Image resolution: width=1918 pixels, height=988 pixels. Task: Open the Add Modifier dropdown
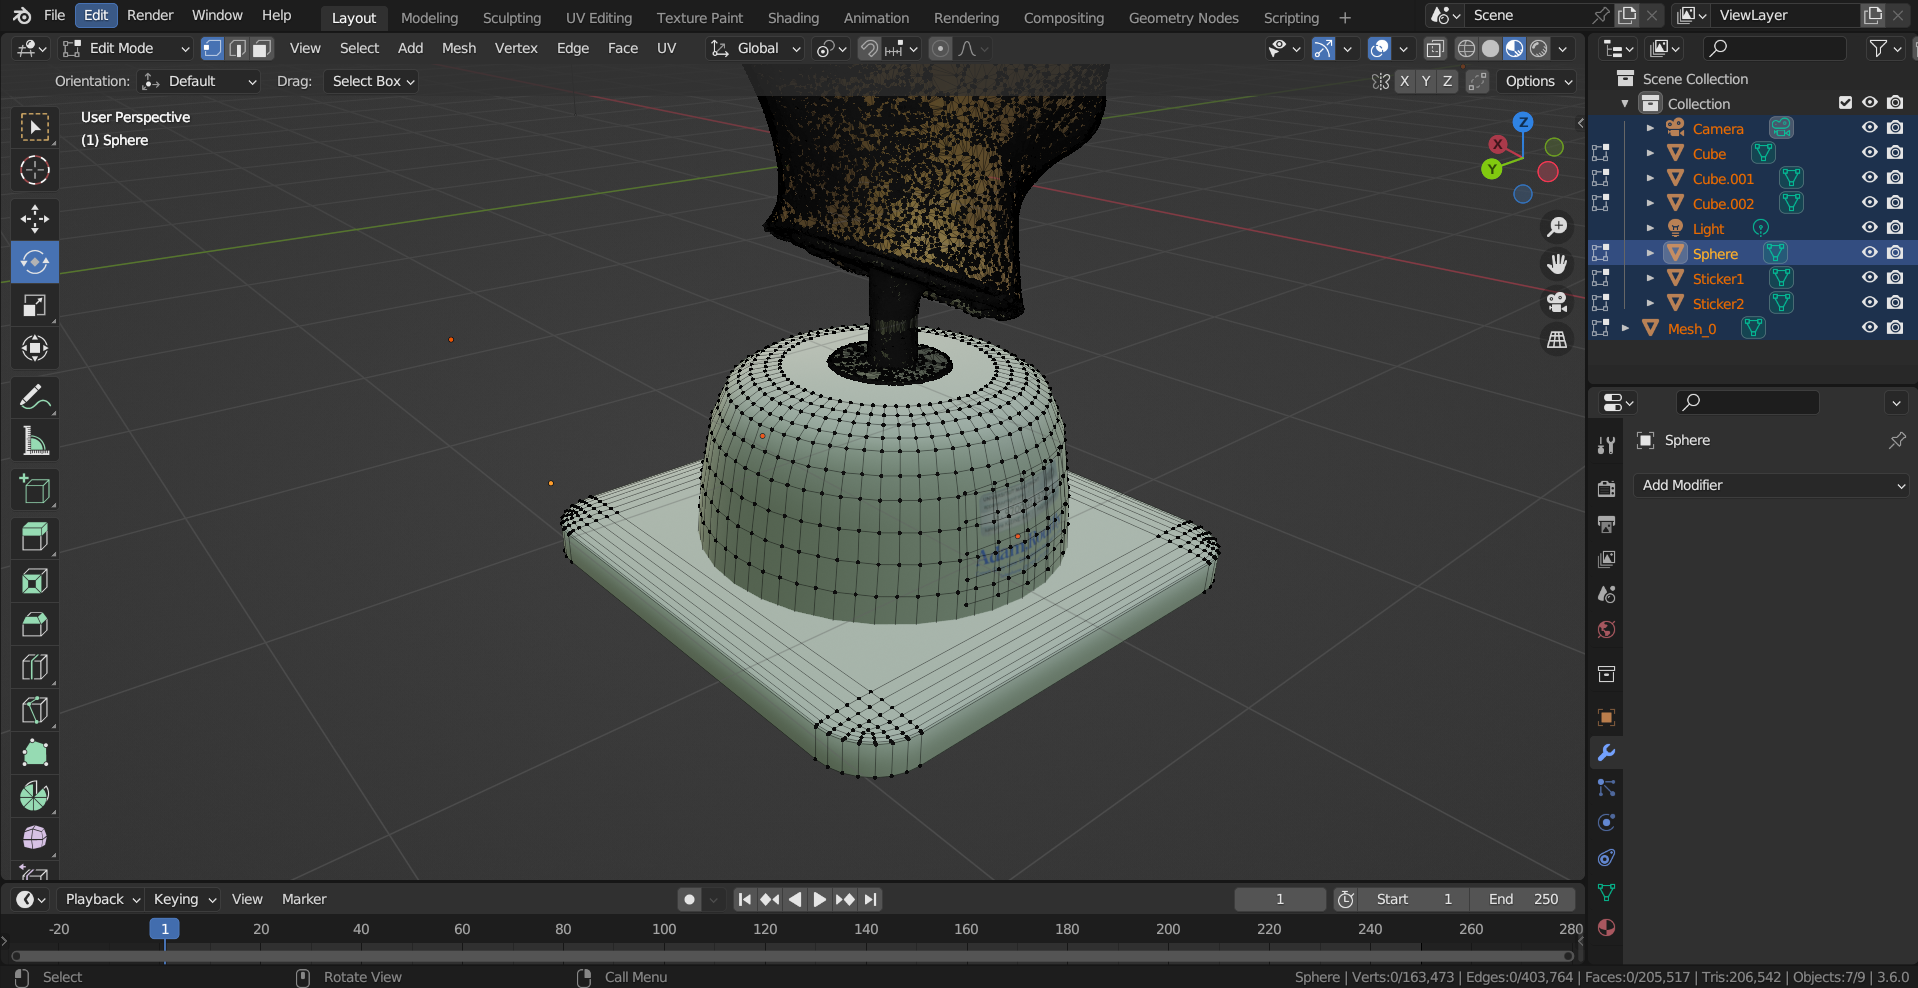[x=1771, y=485]
